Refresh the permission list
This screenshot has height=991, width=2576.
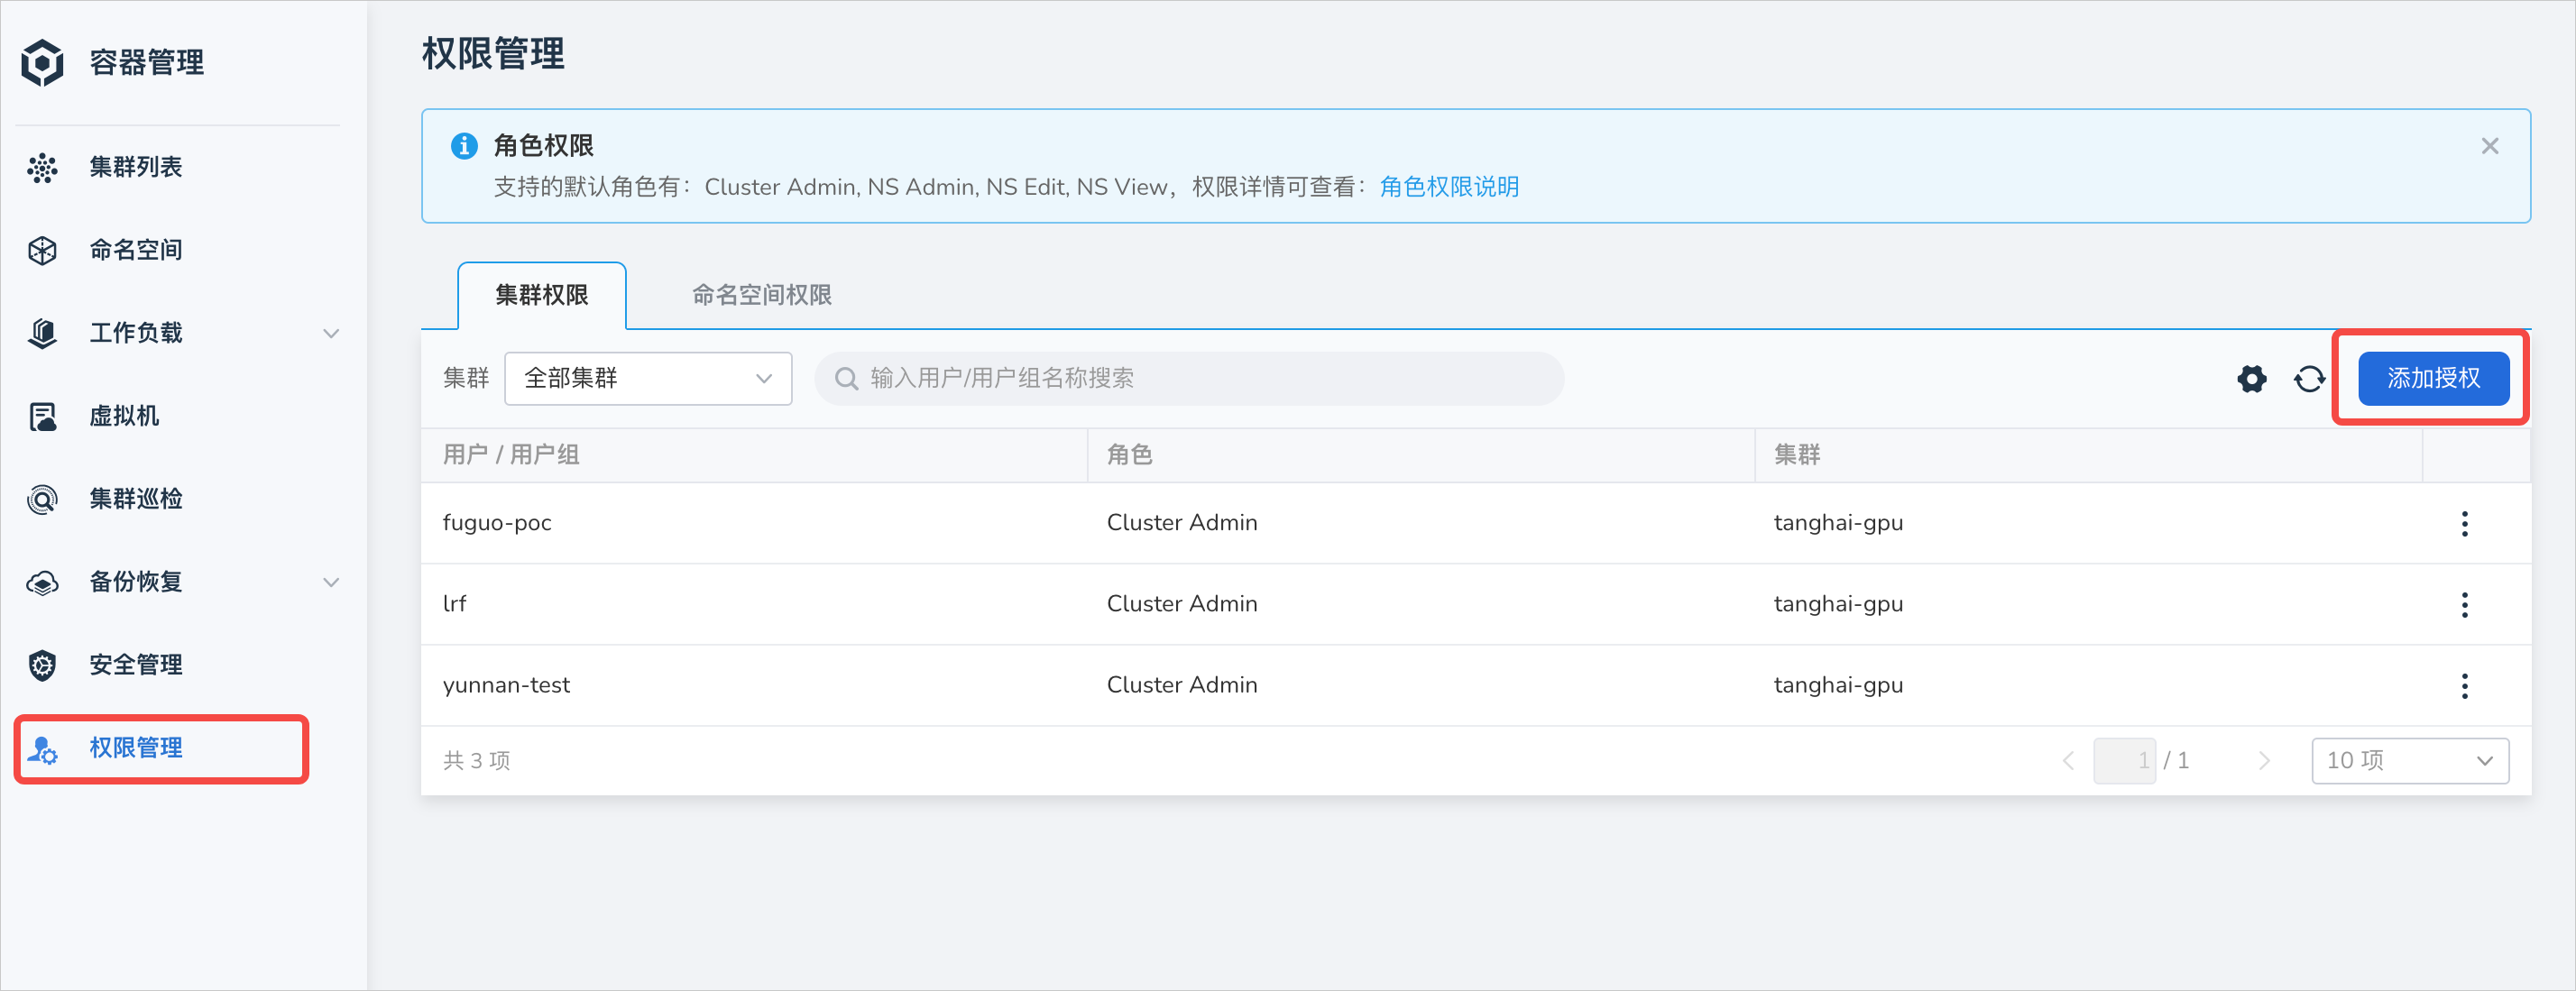(x=2309, y=379)
